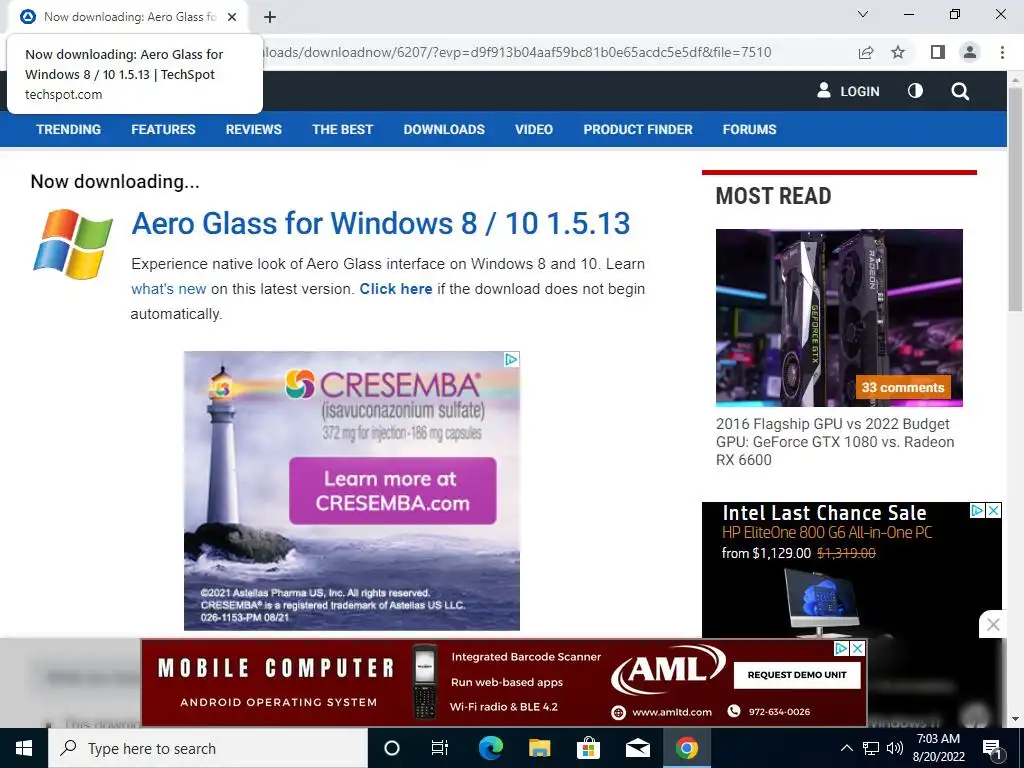Open the Chrome profile avatar icon
Screen dimensions: 1024x768
tap(970, 52)
